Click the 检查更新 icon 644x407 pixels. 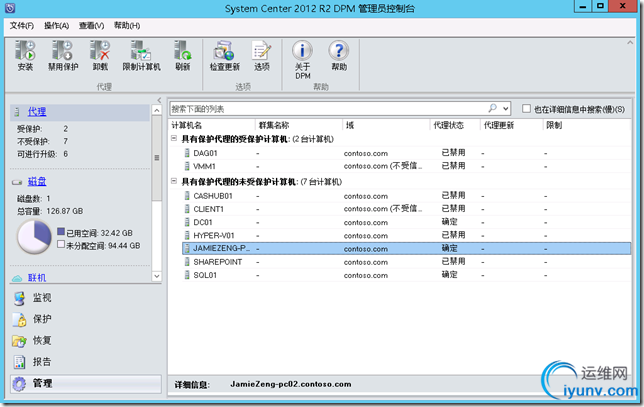224,51
